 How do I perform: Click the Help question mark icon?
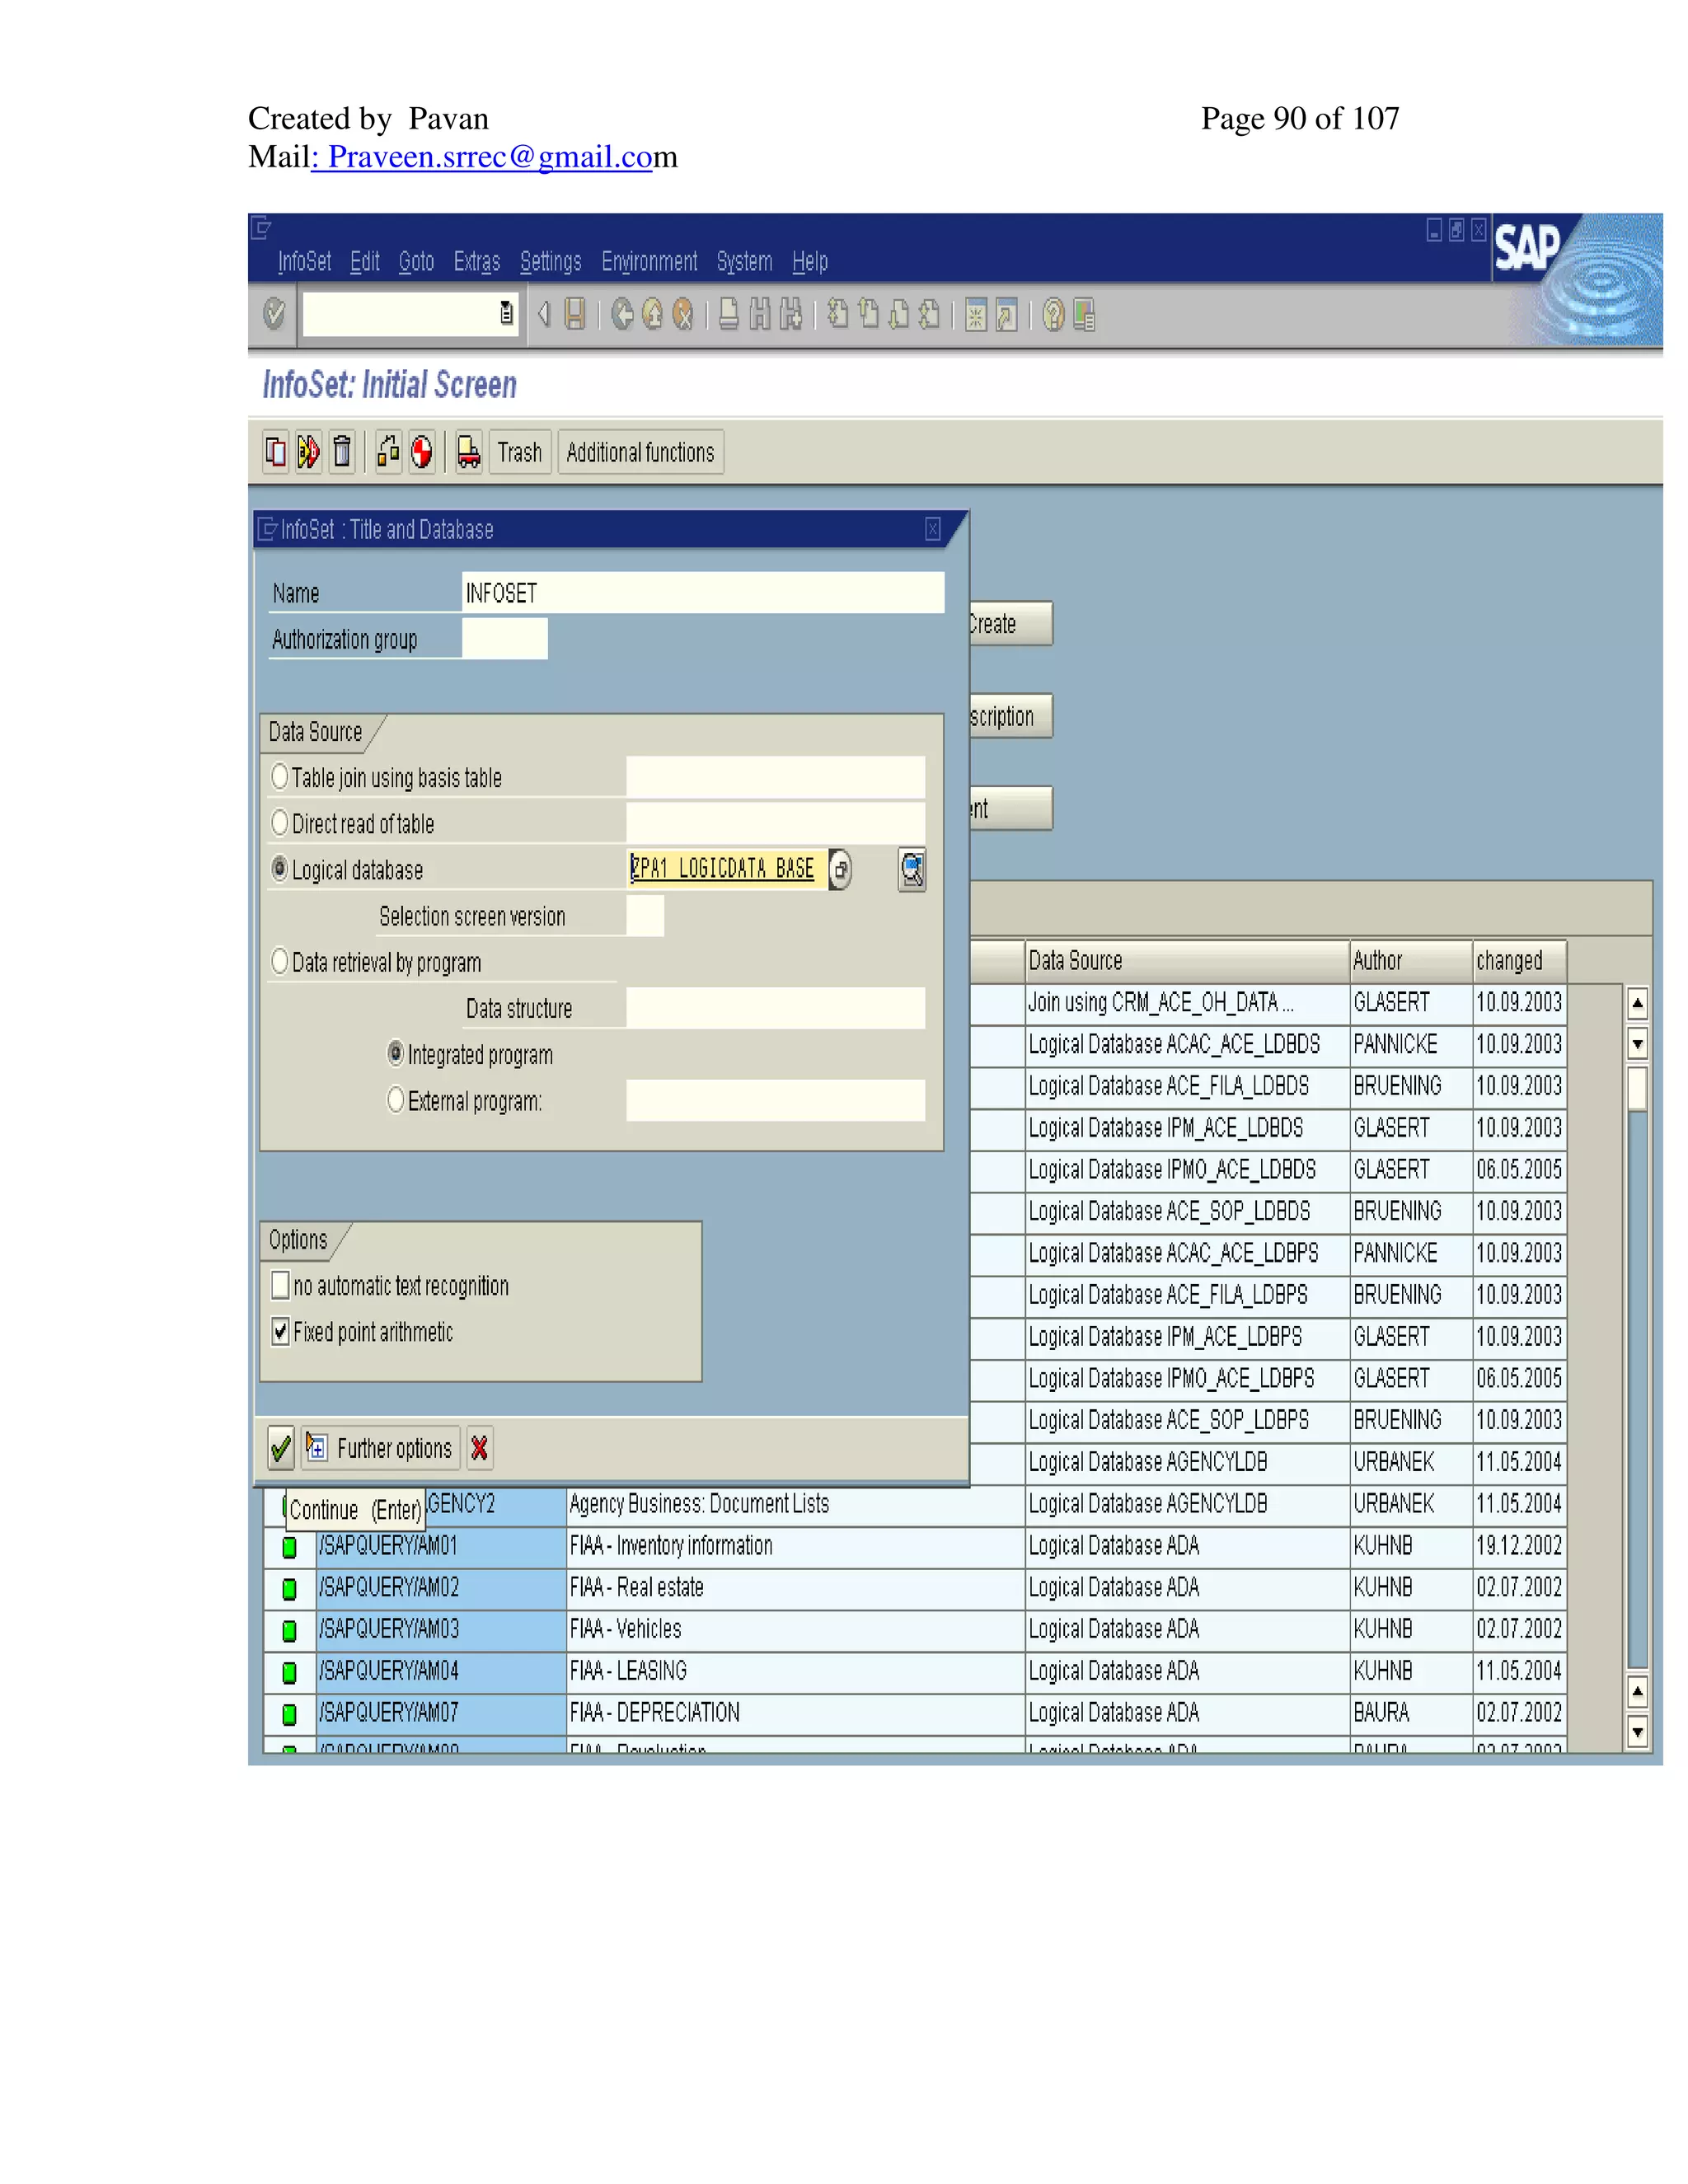click(x=1053, y=316)
